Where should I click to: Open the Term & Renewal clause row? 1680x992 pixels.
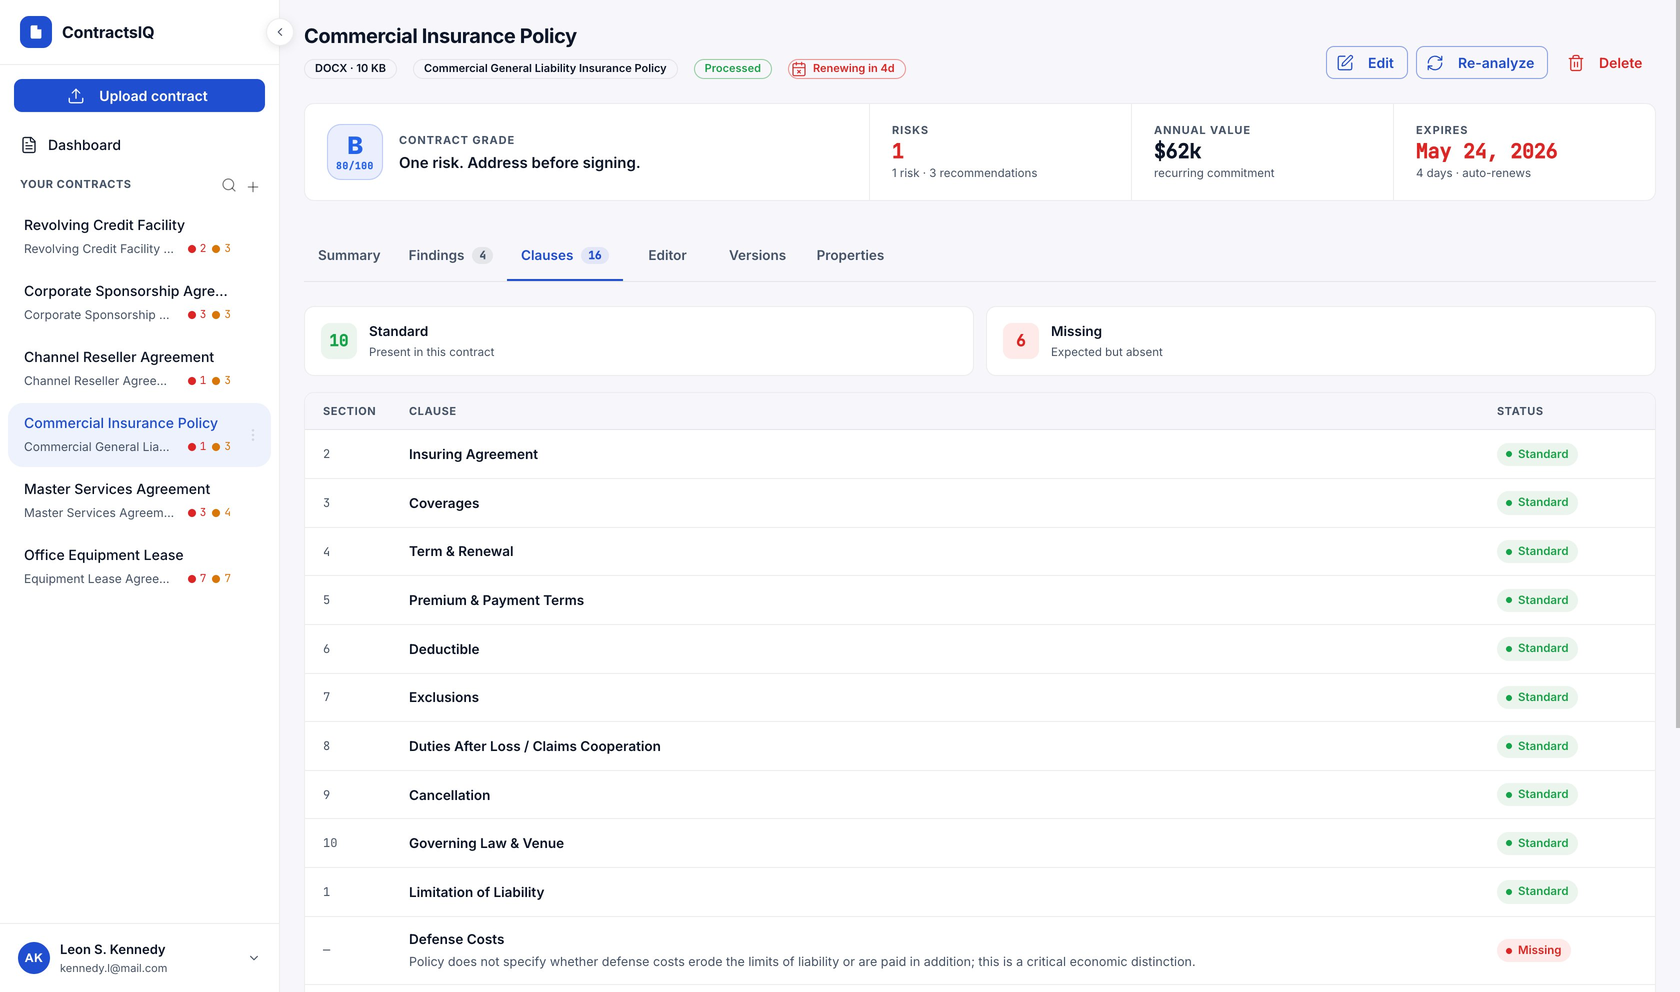pos(979,552)
